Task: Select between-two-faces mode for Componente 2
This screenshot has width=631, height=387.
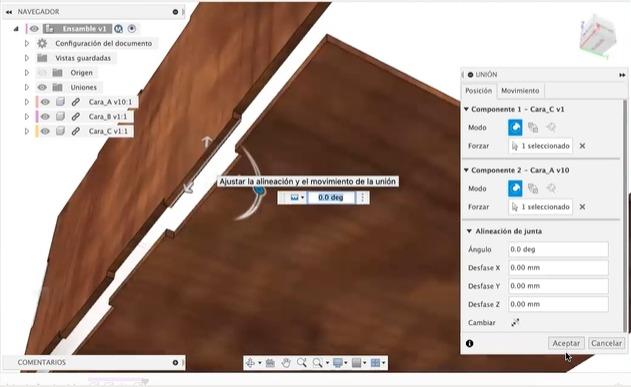Action: (533, 188)
